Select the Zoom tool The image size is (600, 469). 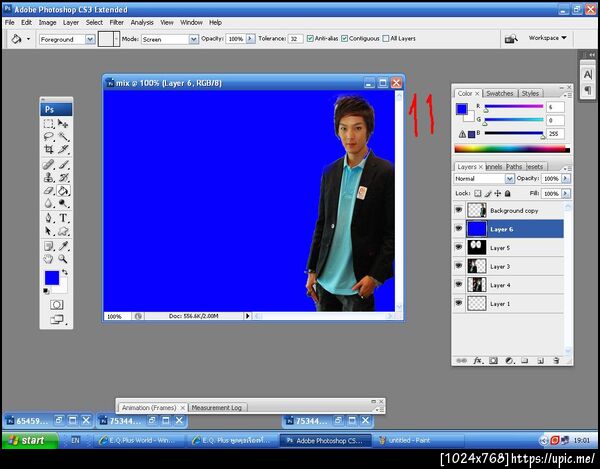(63, 259)
